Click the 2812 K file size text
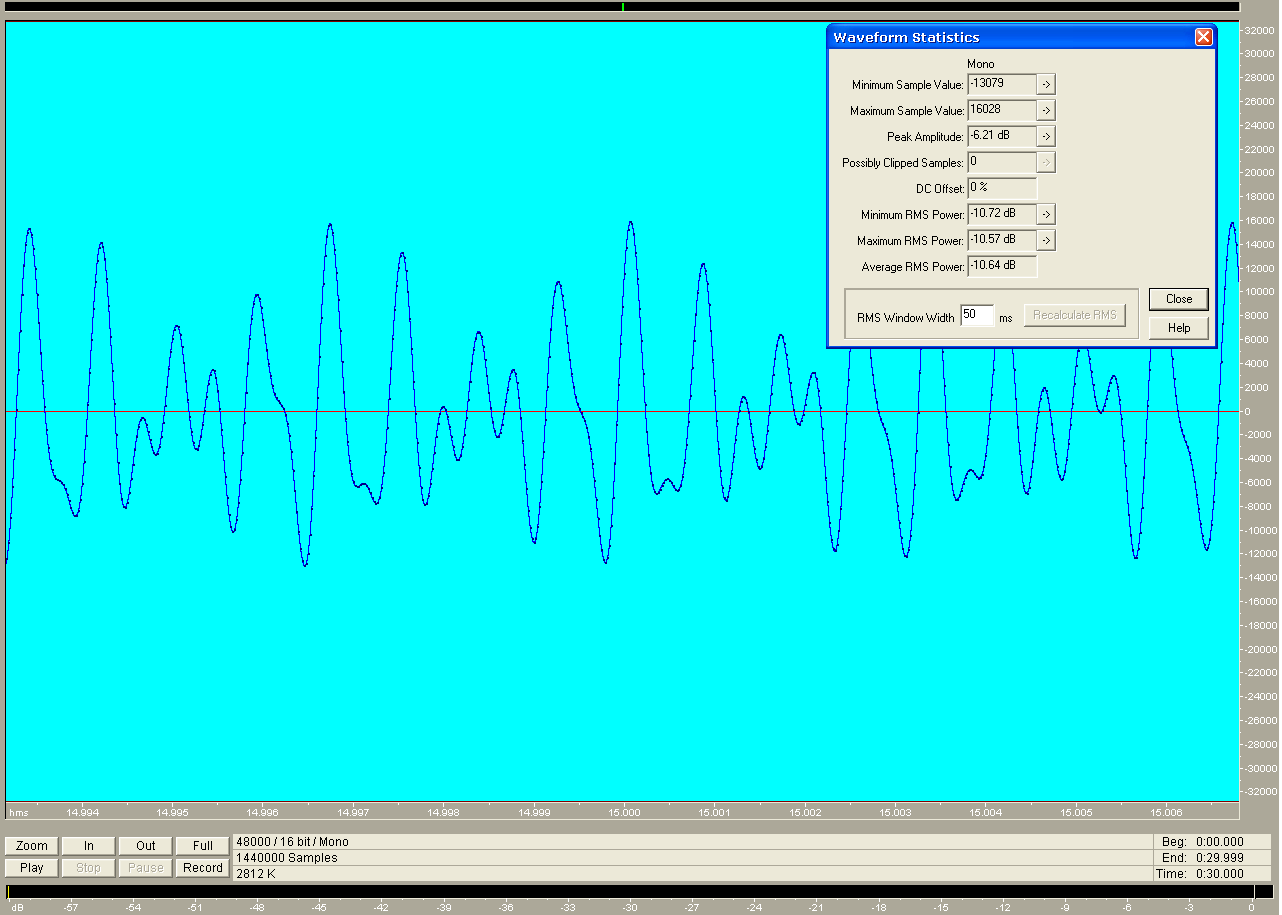This screenshot has width=1282, height=915. 256,874
